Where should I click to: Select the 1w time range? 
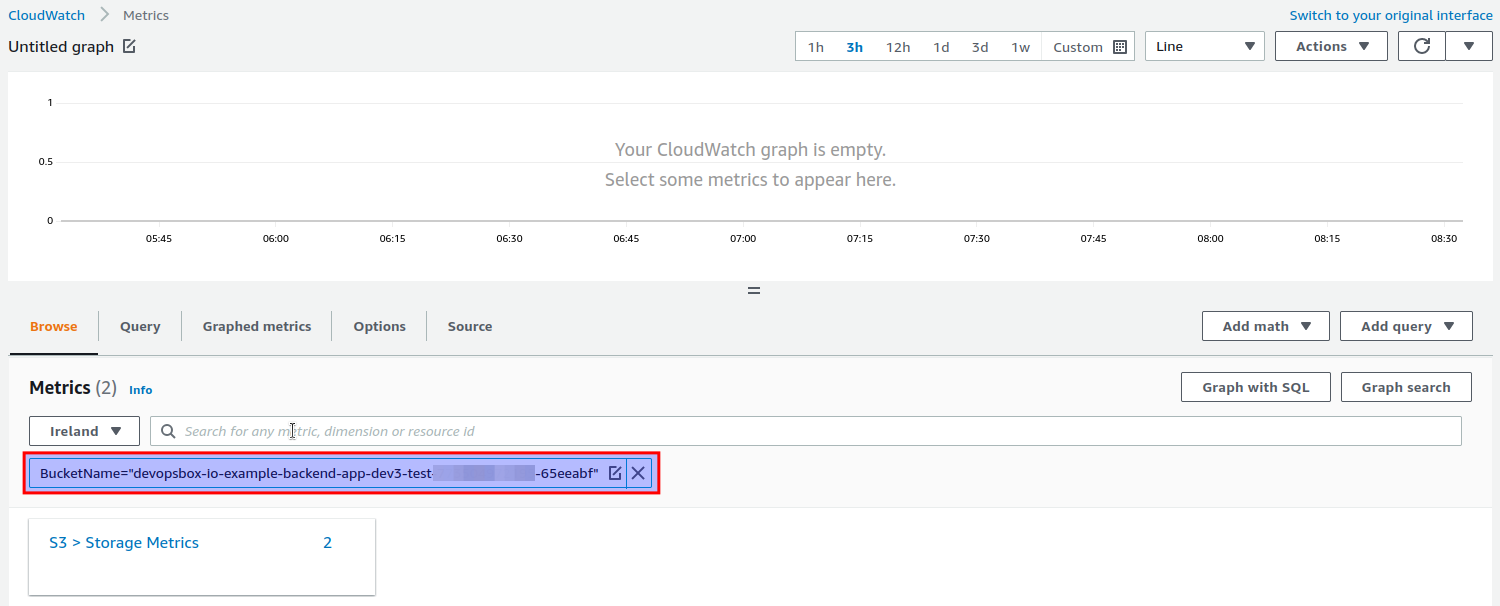[1020, 46]
